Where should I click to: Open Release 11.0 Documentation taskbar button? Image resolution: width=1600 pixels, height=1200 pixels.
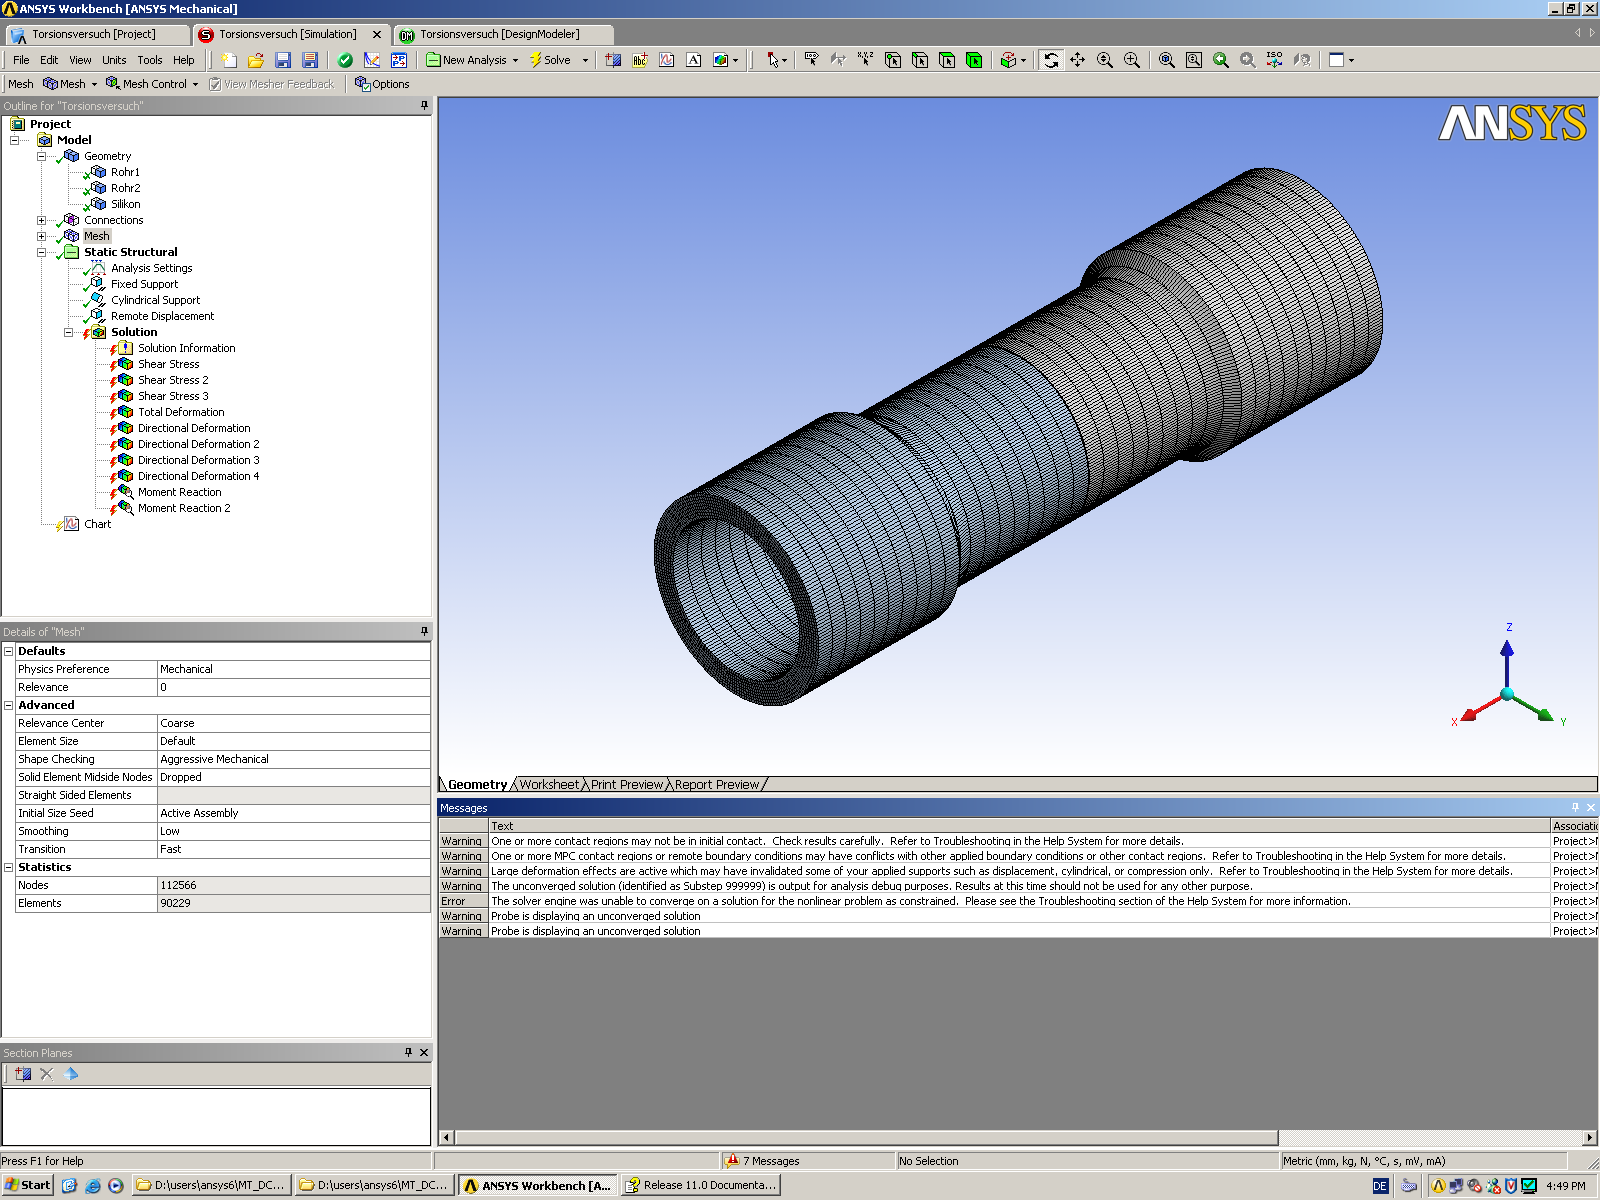pyautogui.click(x=700, y=1185)
